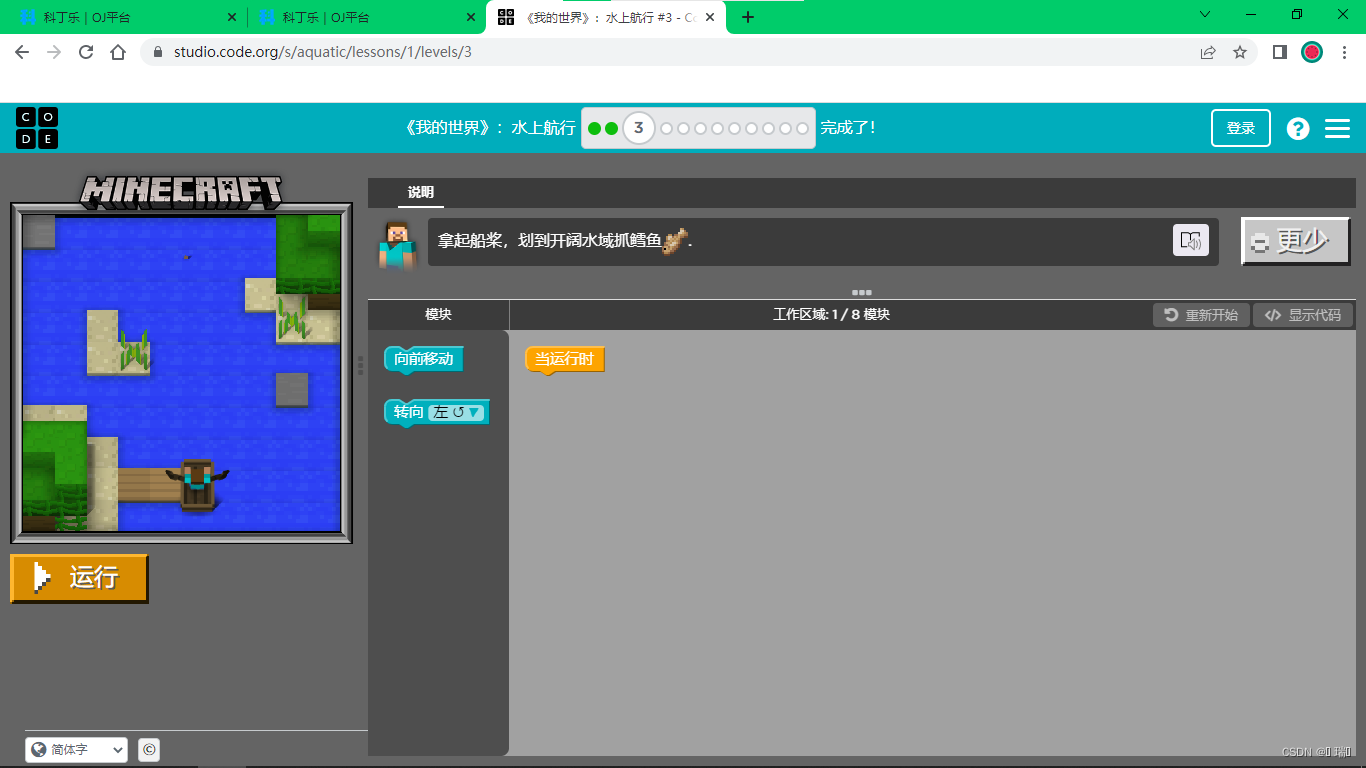This screenshot has height=768, width=1366.
Task: Jump to the last level progress dot
Action: [802, 128]
